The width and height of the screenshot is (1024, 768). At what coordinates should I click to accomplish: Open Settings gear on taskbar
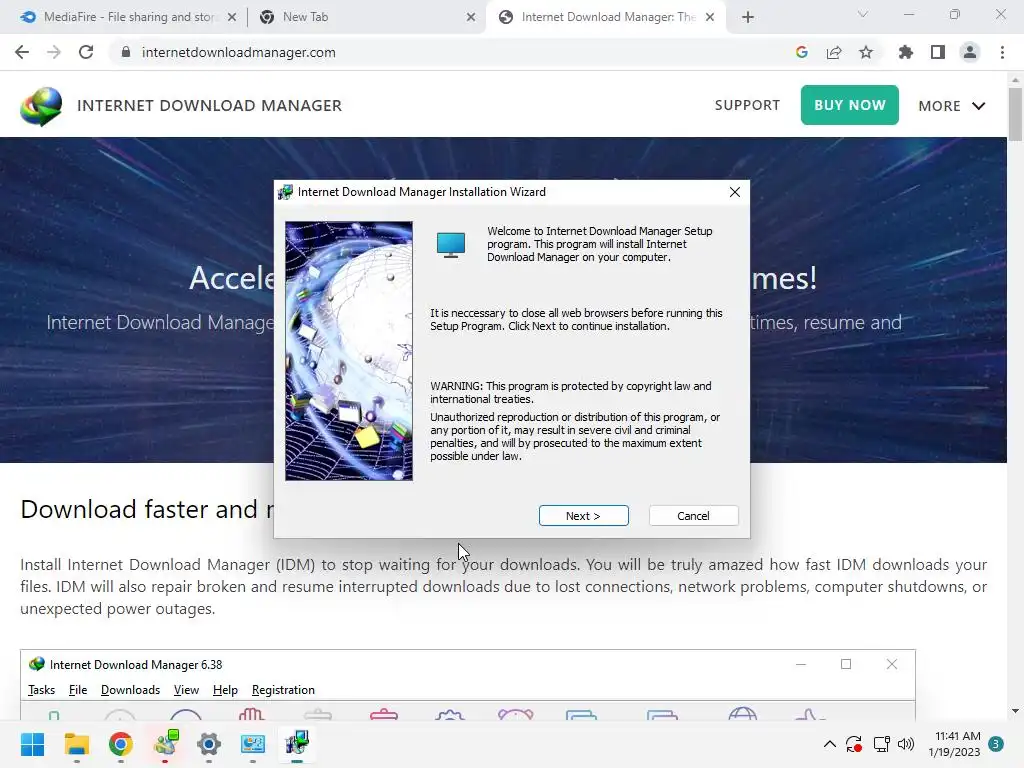[209, 744]
